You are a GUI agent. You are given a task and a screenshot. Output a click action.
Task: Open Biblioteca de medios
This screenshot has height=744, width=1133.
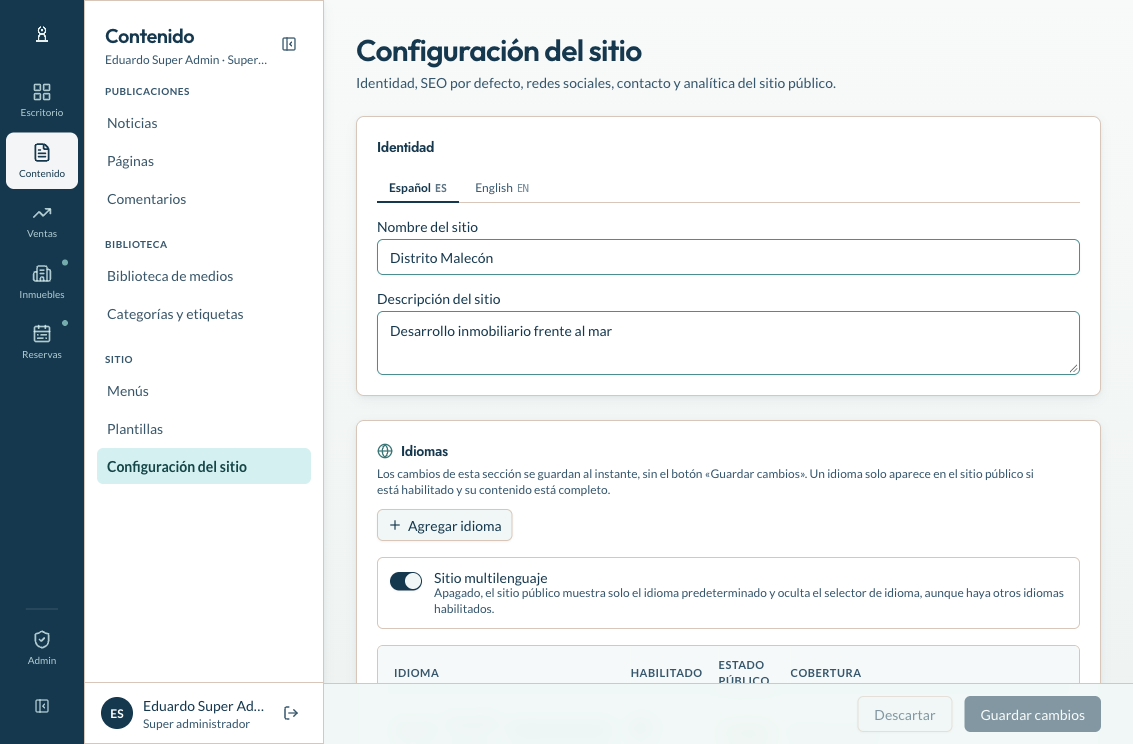pyautogui.click(x=204, y=276)
